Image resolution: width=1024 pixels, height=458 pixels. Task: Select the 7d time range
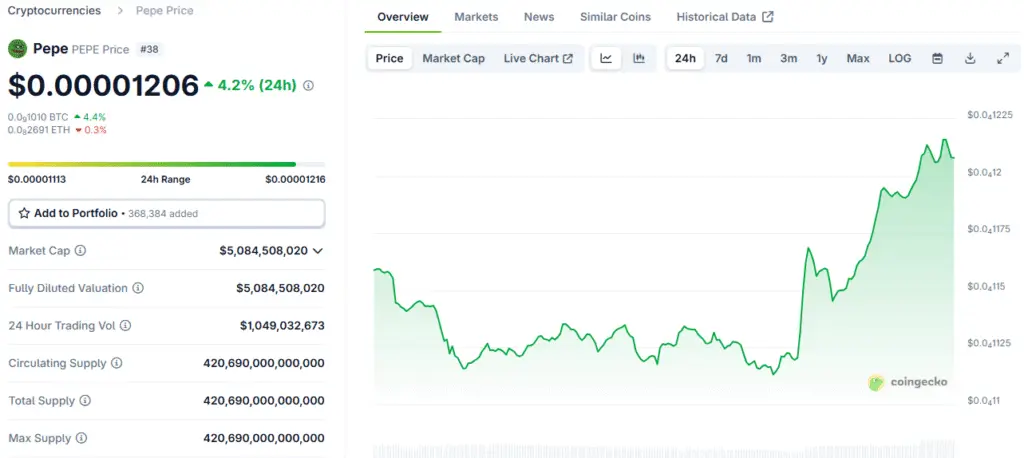721,58
